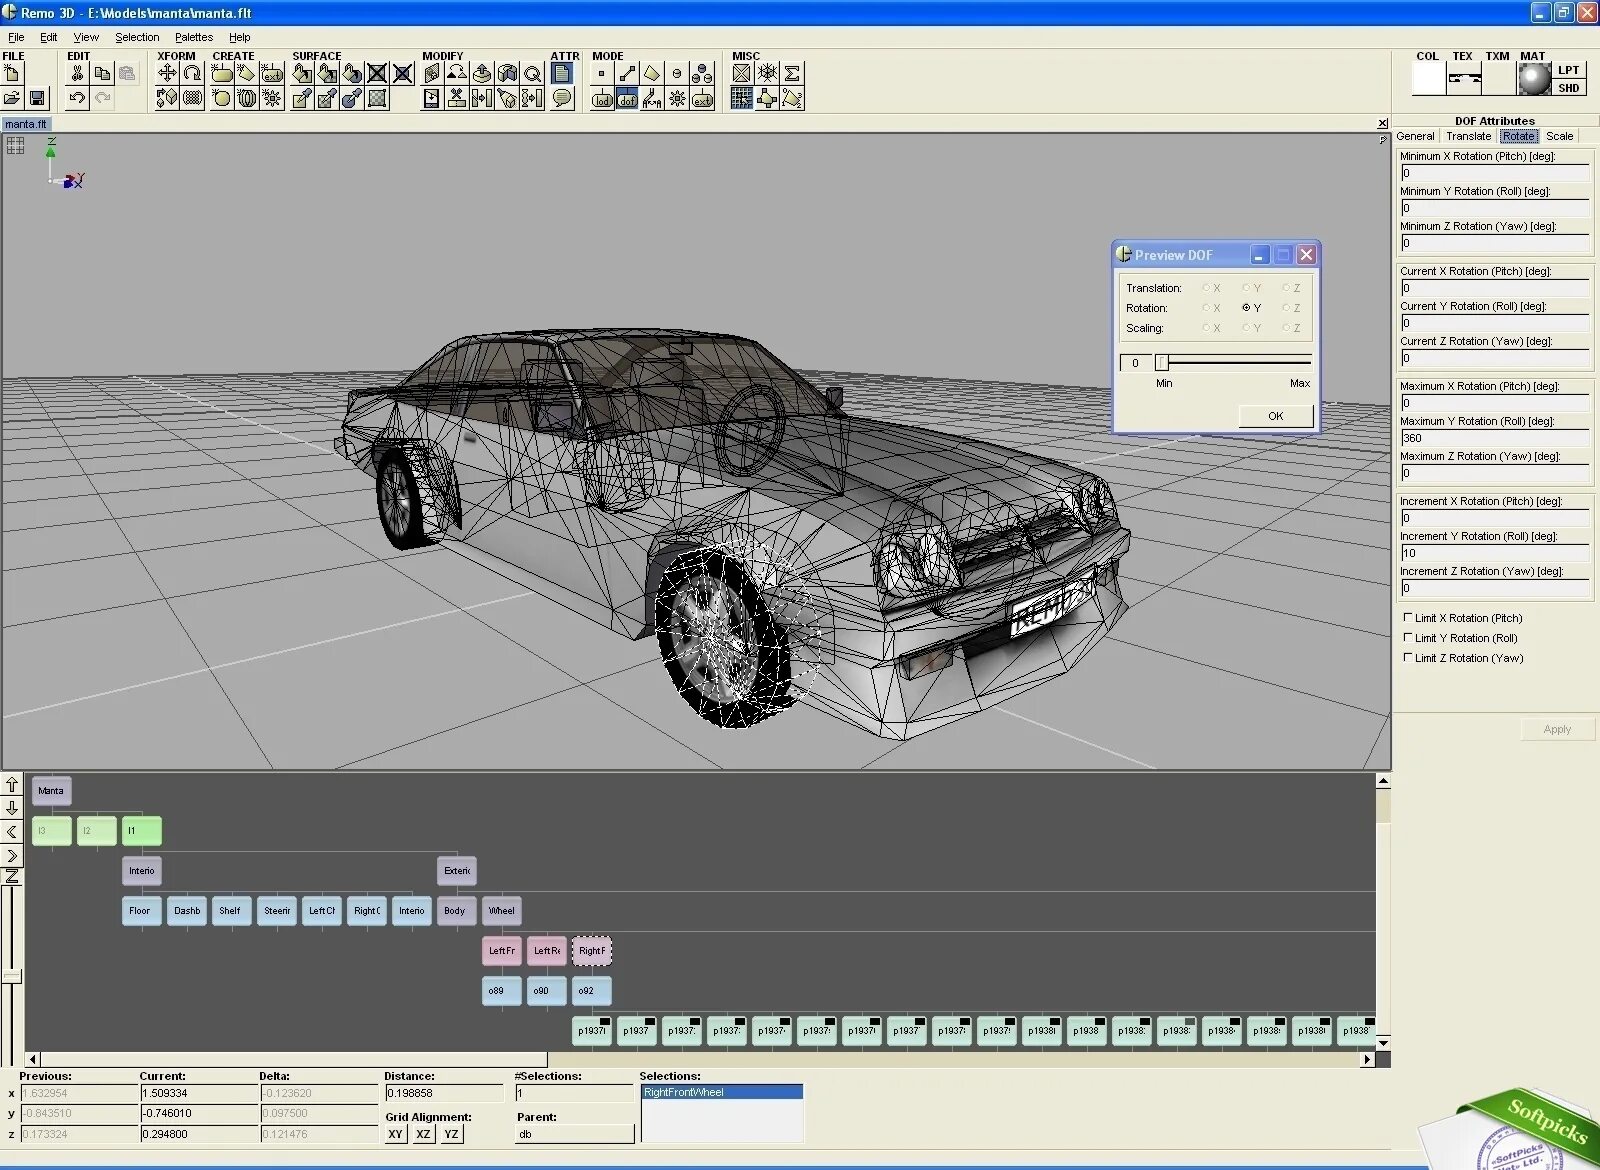1600x1170 pixels.
Task: Select RightFrontWheel in Selections list
Action: coord(721,1092)
